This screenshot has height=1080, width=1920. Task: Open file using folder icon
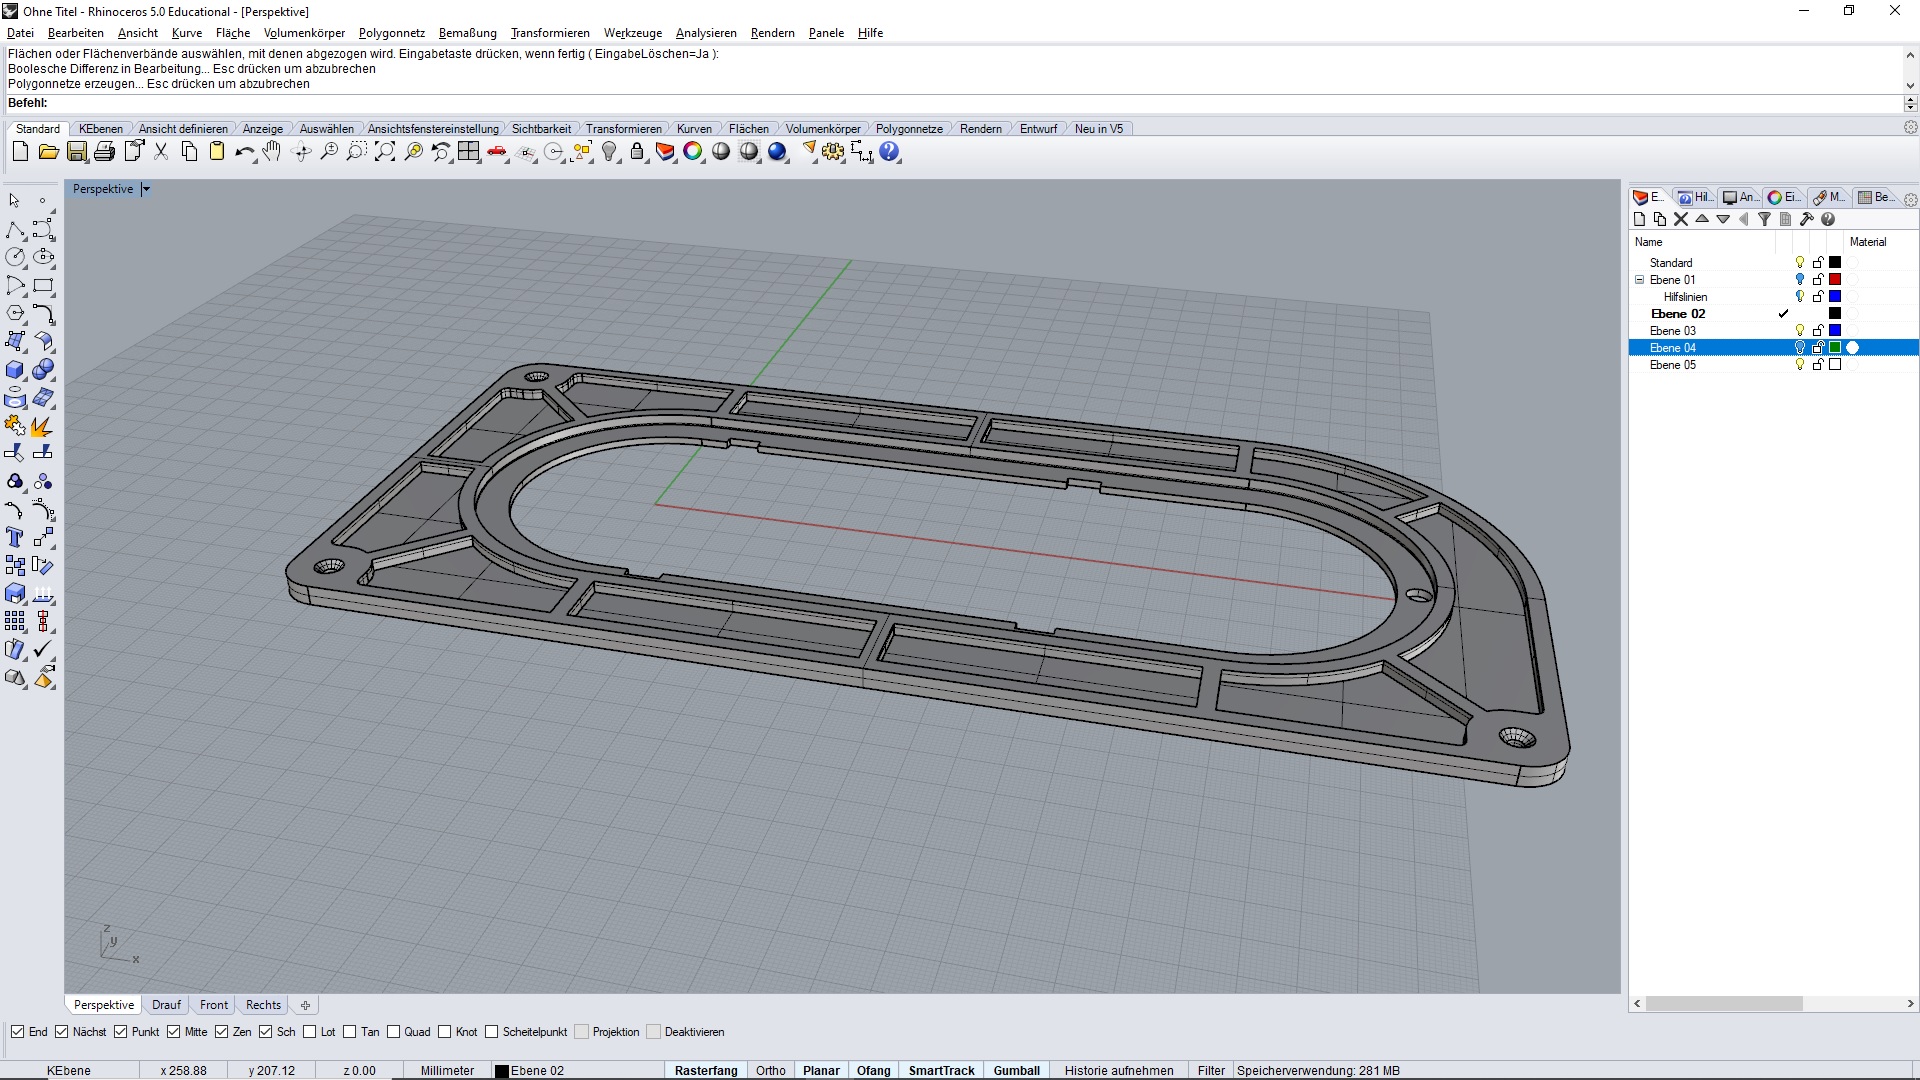(48, 152)
